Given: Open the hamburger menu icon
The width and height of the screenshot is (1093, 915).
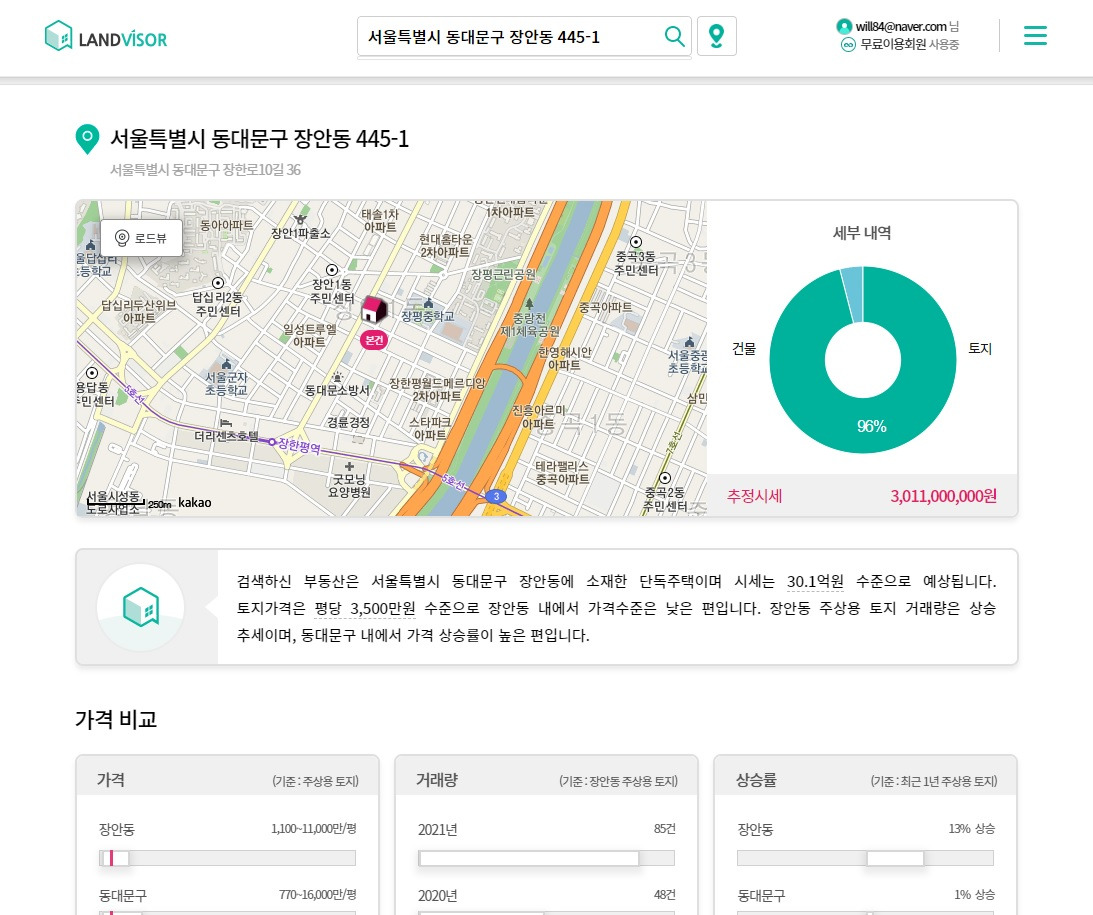Looking at the screenshot, I should (x=1035, y=35).
